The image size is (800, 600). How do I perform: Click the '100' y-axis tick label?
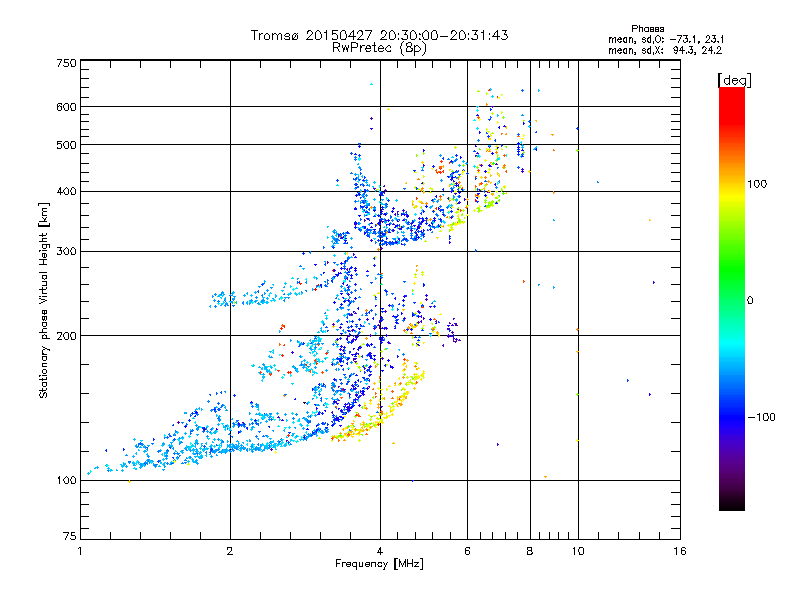(x=67, y=480)
